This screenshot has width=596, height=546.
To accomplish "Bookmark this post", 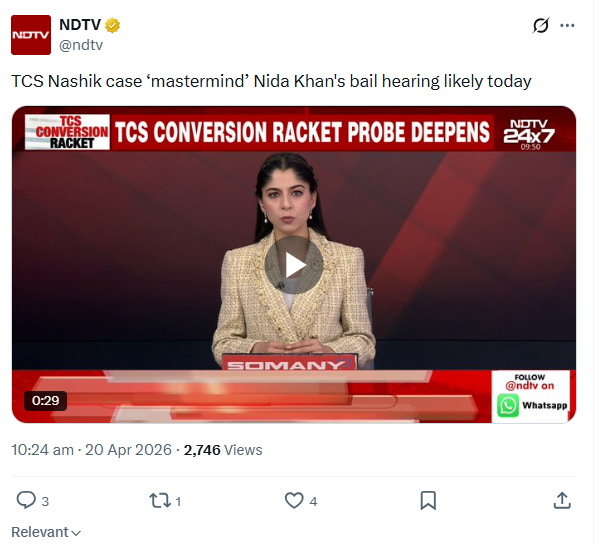I will point(428,500).
